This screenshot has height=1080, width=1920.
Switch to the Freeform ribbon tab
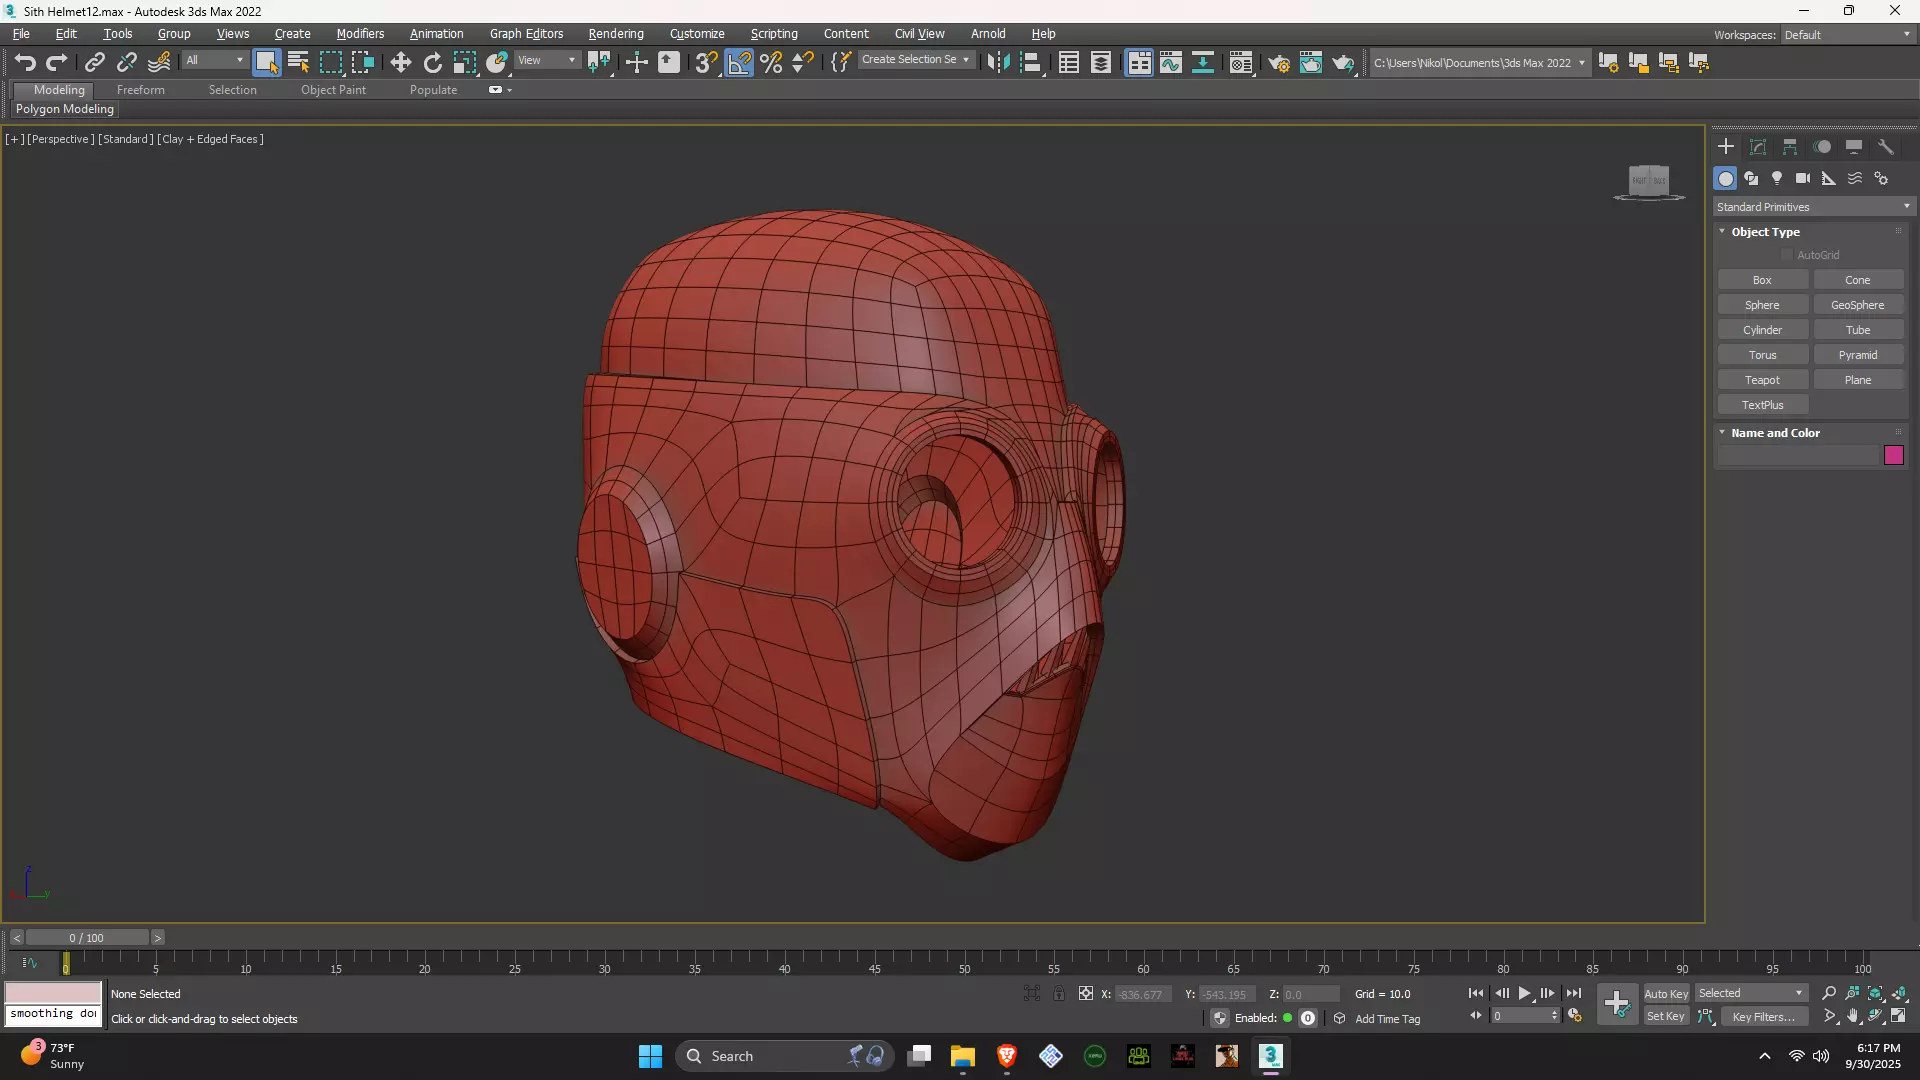pos(140,90)
